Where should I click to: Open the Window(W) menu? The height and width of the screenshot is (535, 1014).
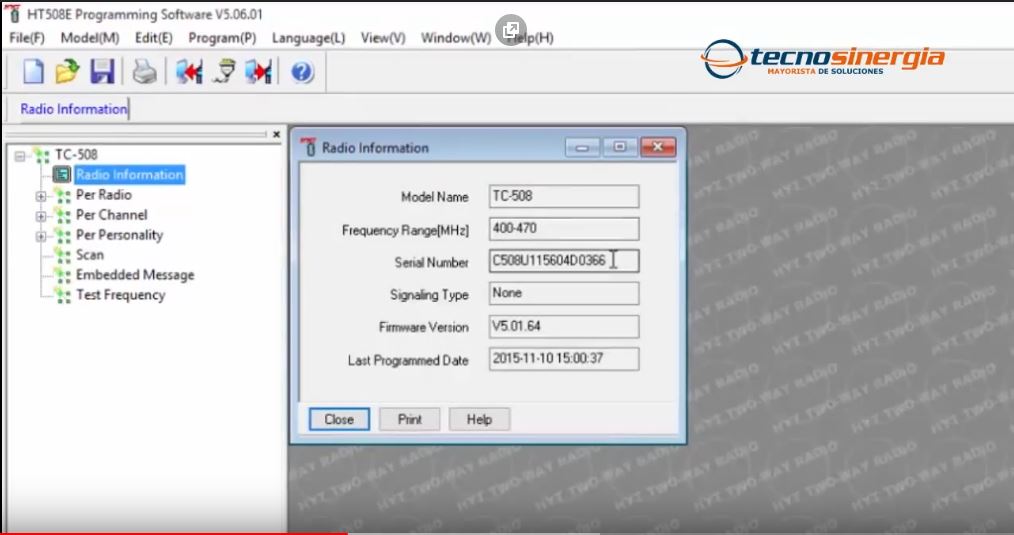pyautogui.click(x=456, y=38)
